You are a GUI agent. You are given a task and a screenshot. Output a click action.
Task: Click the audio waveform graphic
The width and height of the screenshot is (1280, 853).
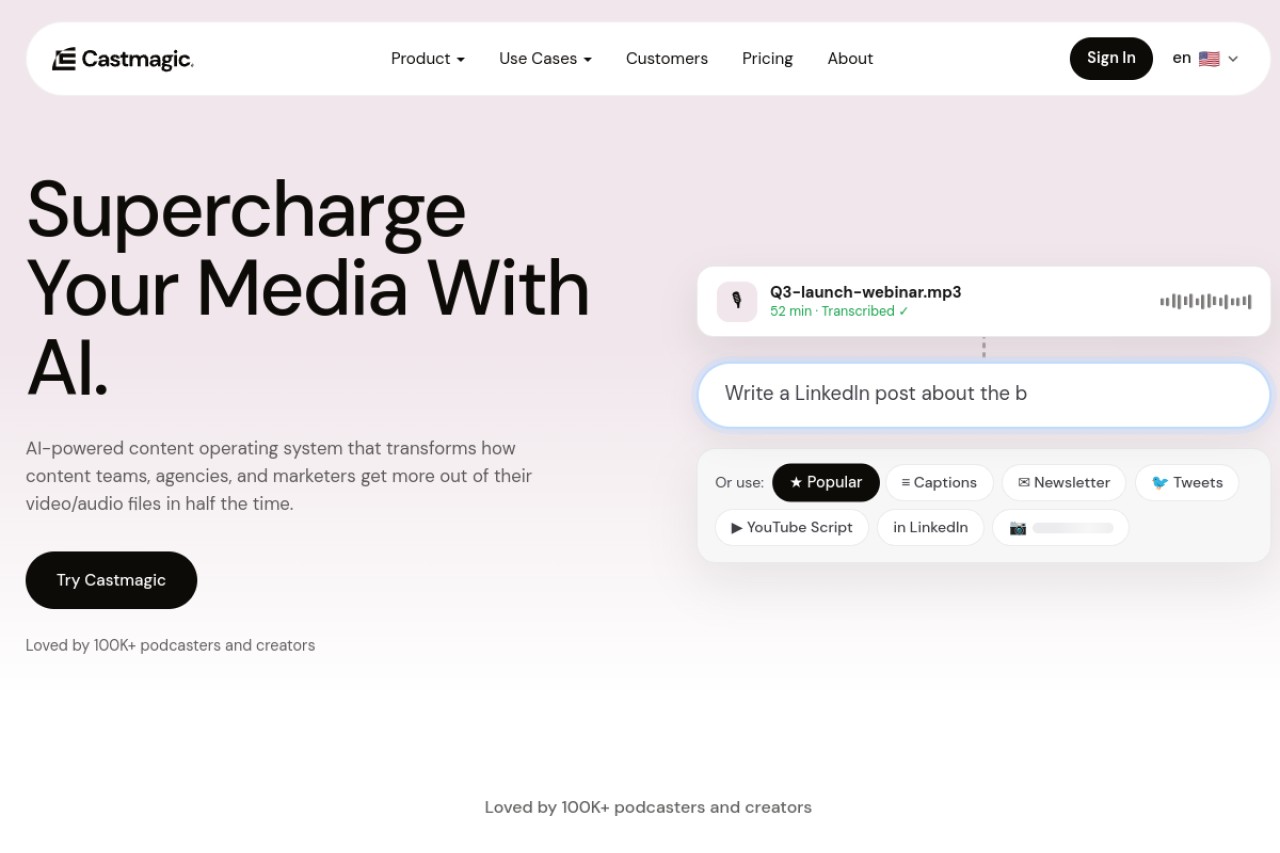[1205, 301]
